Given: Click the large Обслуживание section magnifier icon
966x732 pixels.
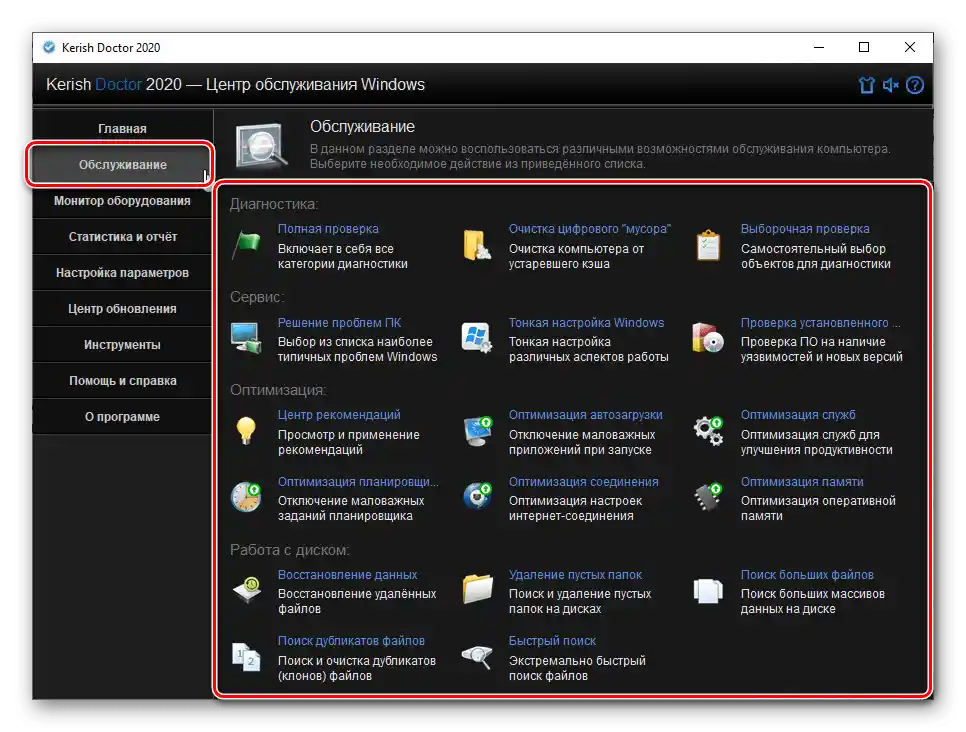Looking at the screenshot, I should (x=261, y=147).
